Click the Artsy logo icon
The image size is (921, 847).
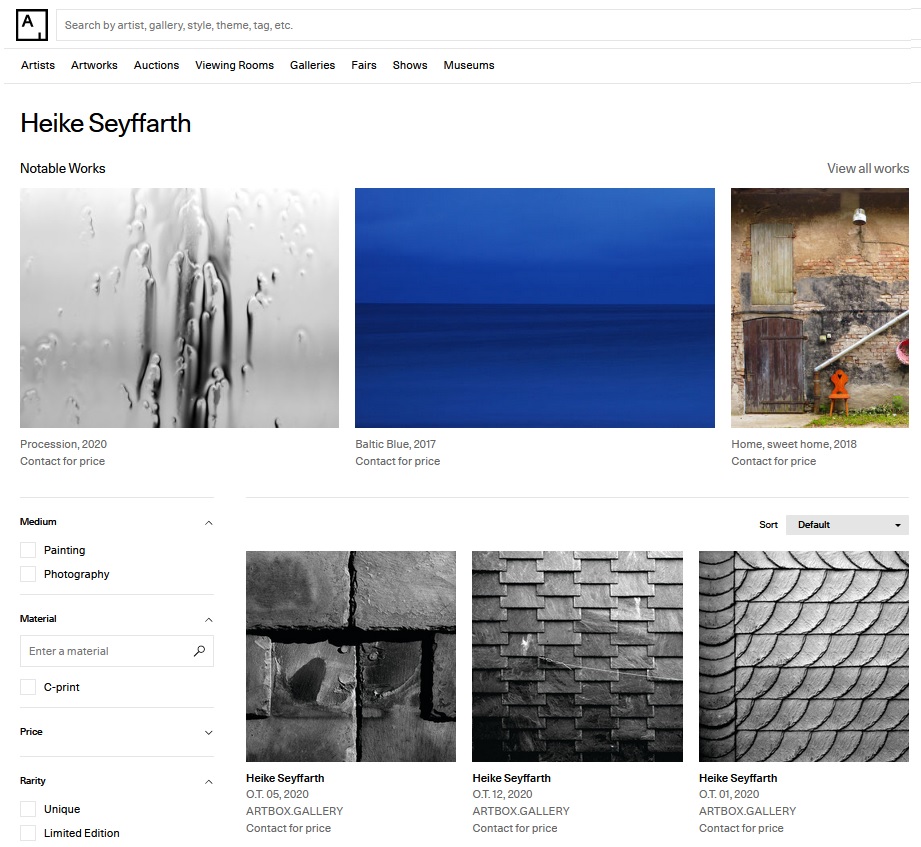pos(32,25)
